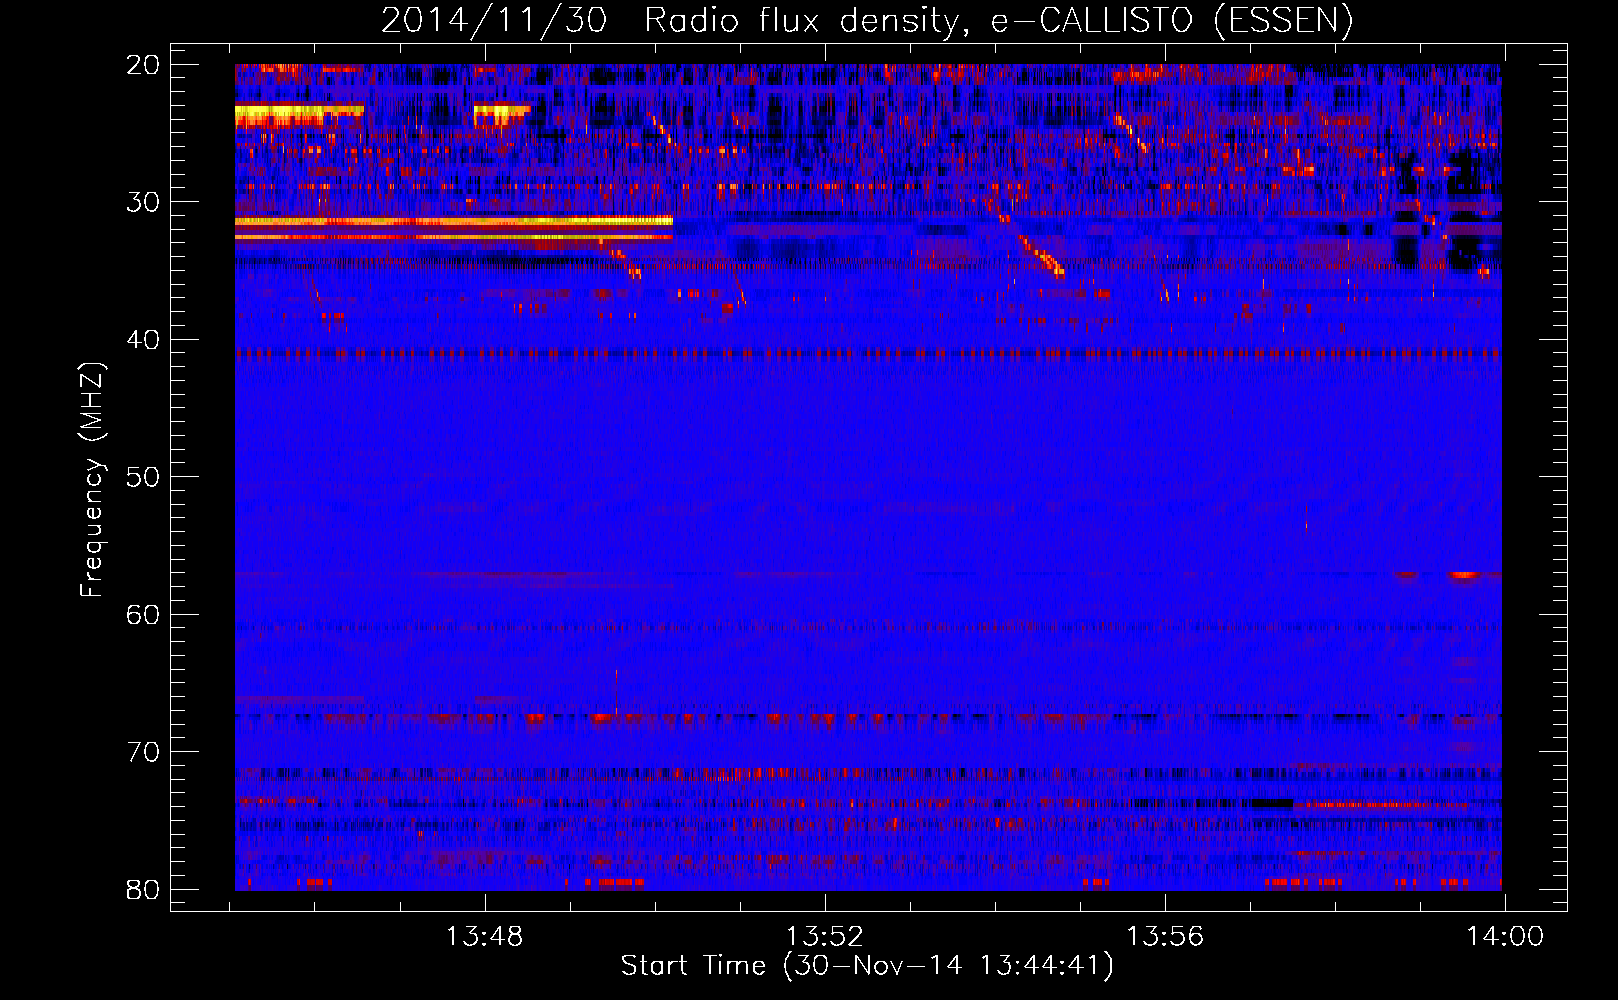Click the long yellow band near 31 MHz
1618x1000 pixels.
point(454,221)
